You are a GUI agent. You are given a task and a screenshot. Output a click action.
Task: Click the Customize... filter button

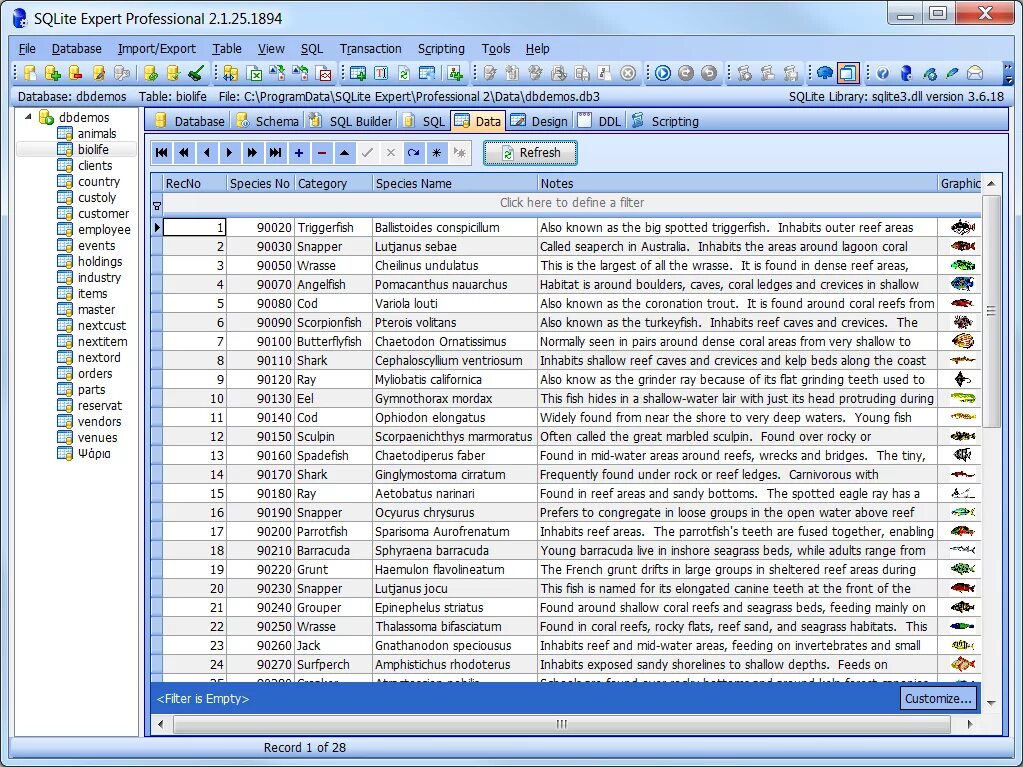click(x=938, y=699)
